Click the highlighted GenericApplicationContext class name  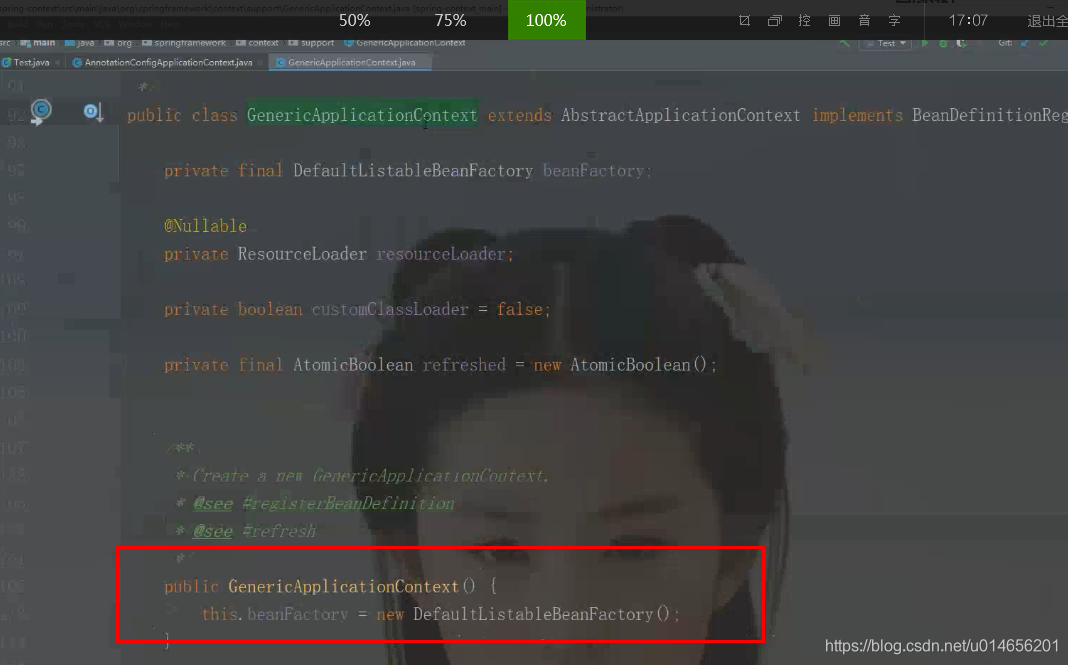coord(362,115)
